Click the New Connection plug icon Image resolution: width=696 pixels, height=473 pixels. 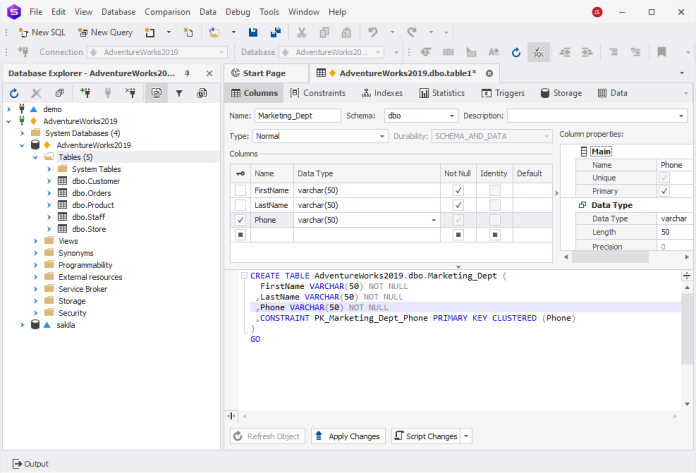84,93
